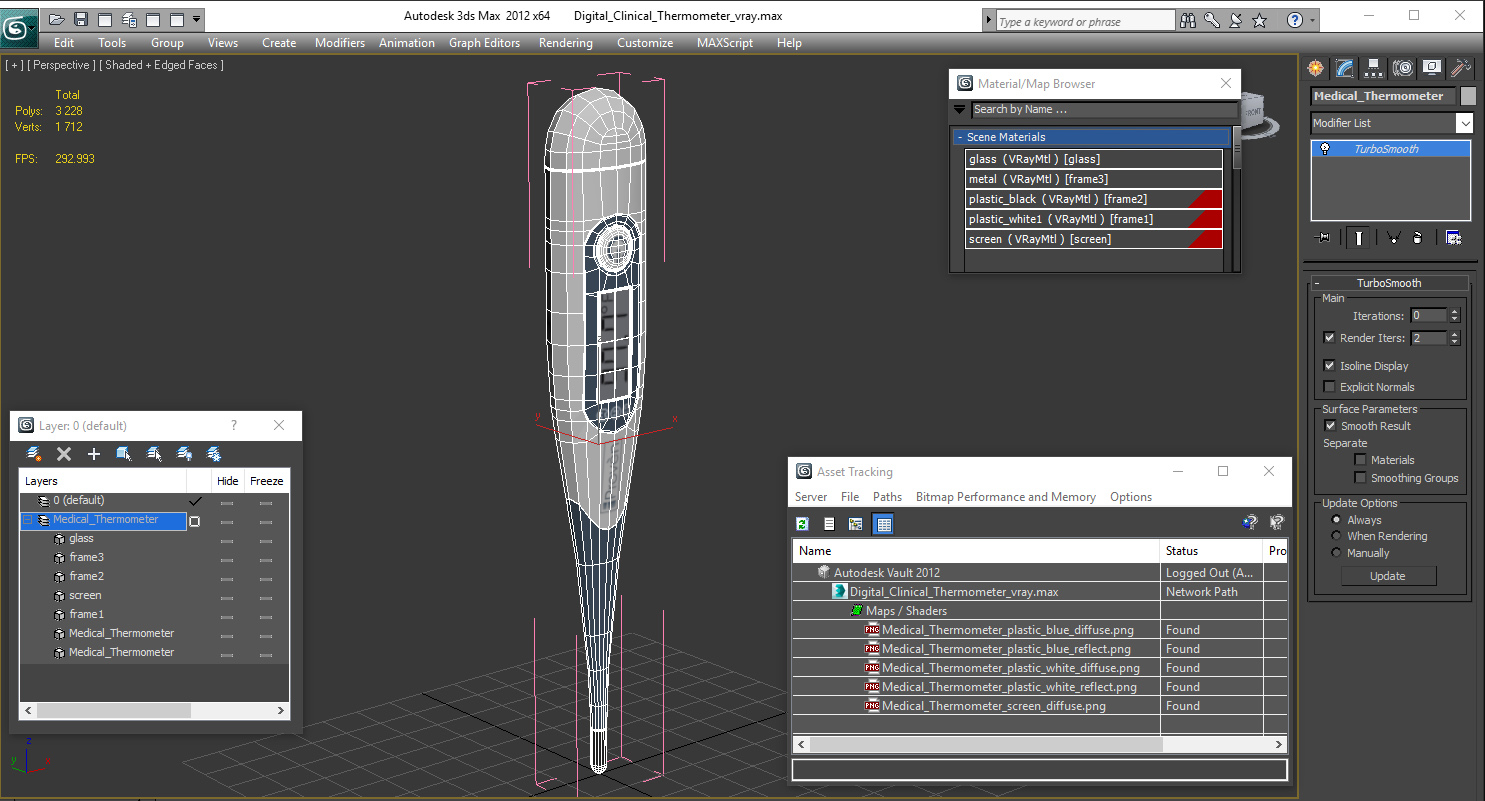The image size is (1485, 801).
Task: Select the Always update option radio
Action: point(1336,520)
